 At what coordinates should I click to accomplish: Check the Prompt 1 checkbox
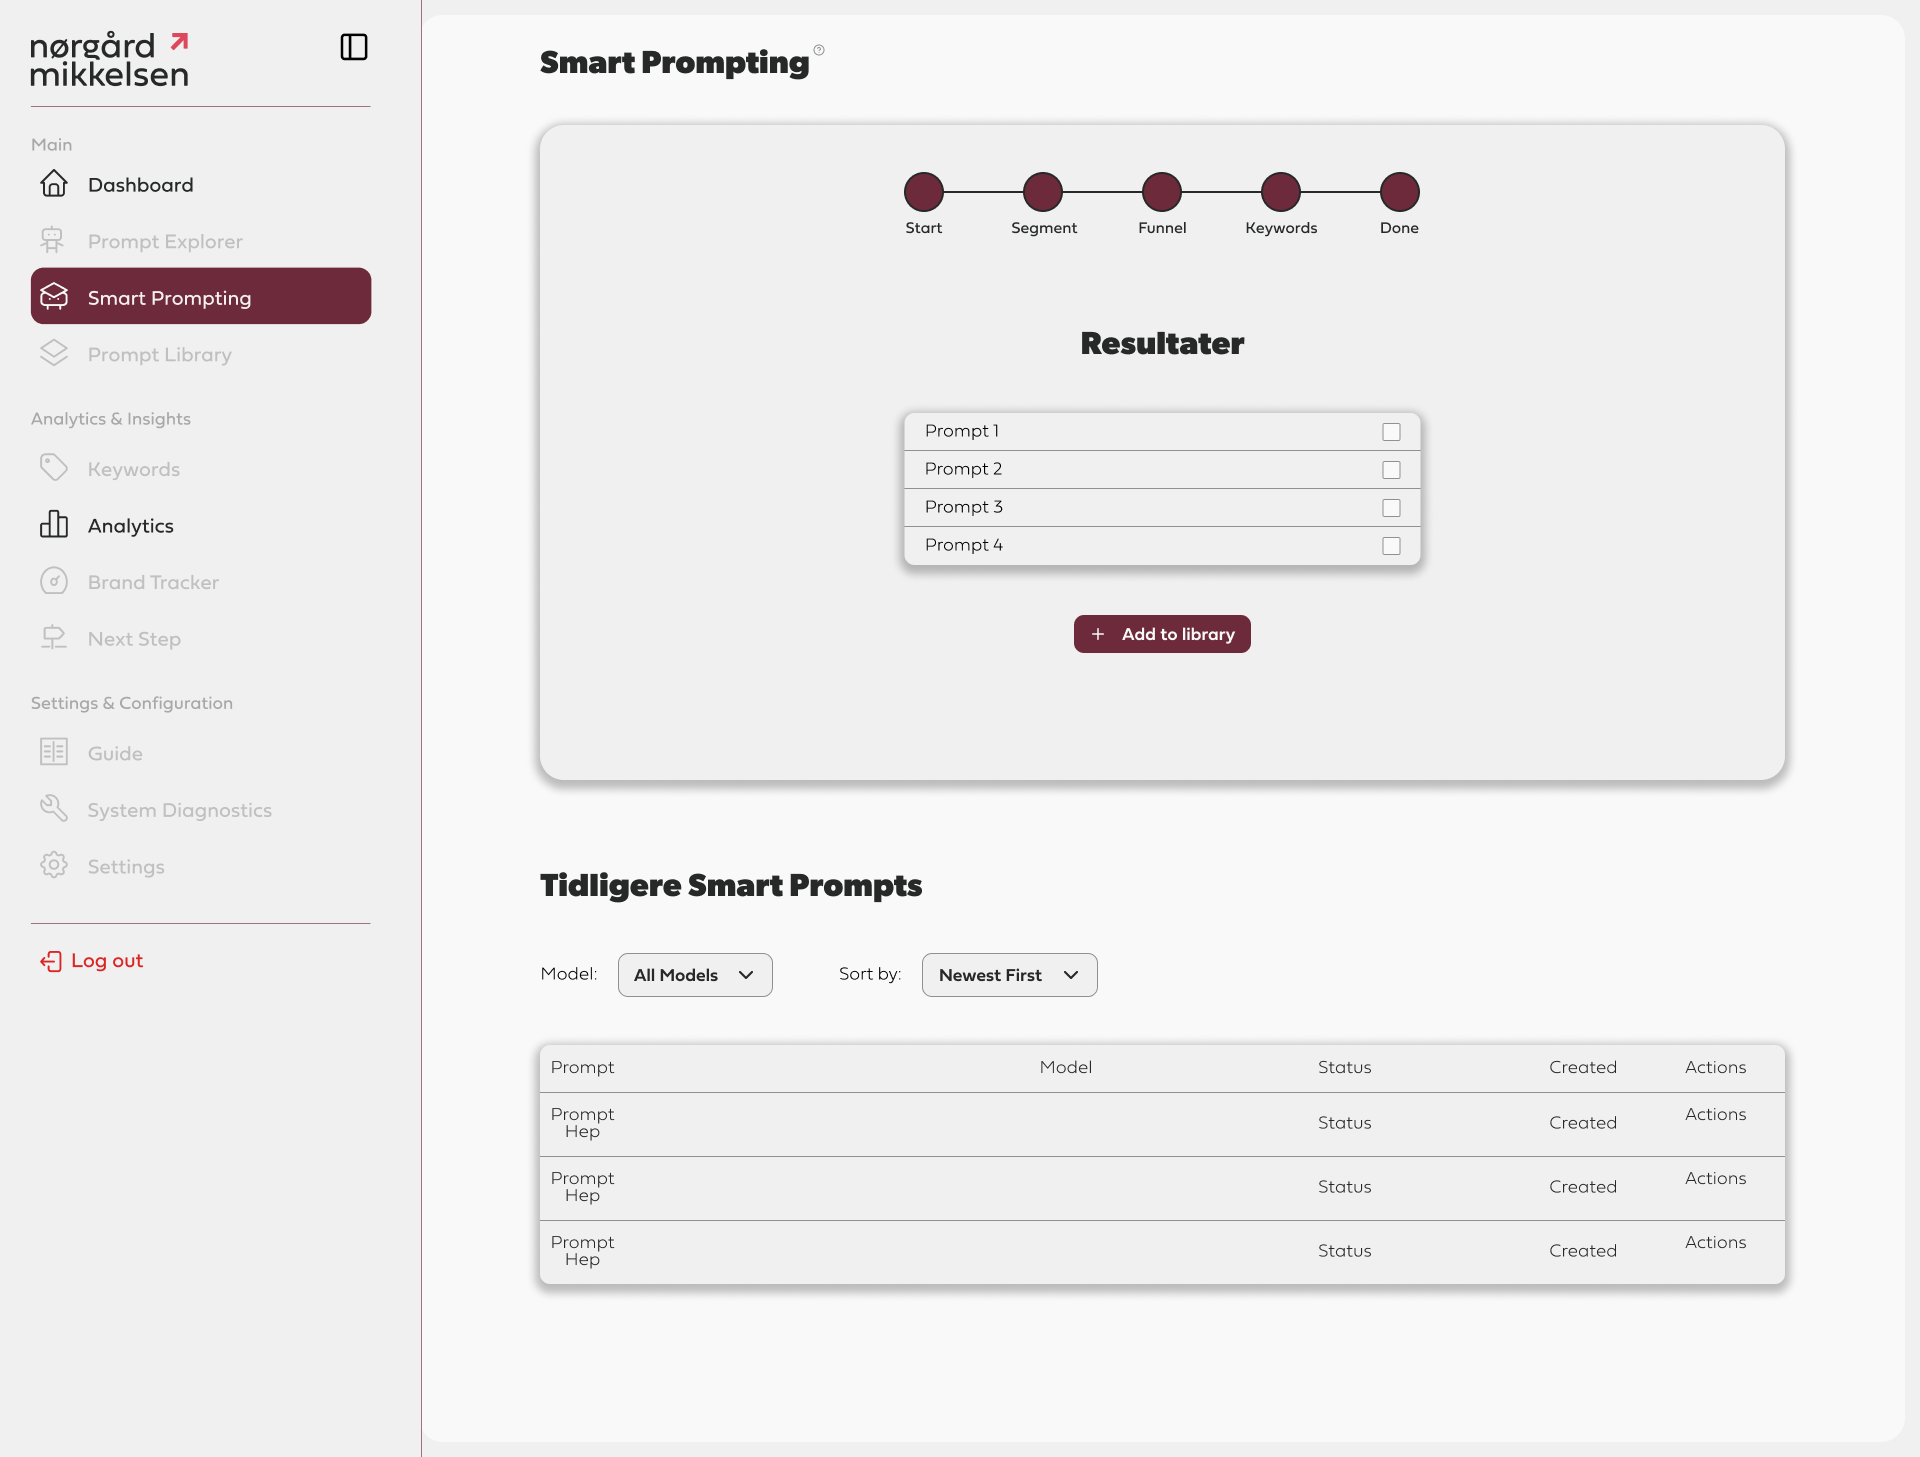point(1391,432)
